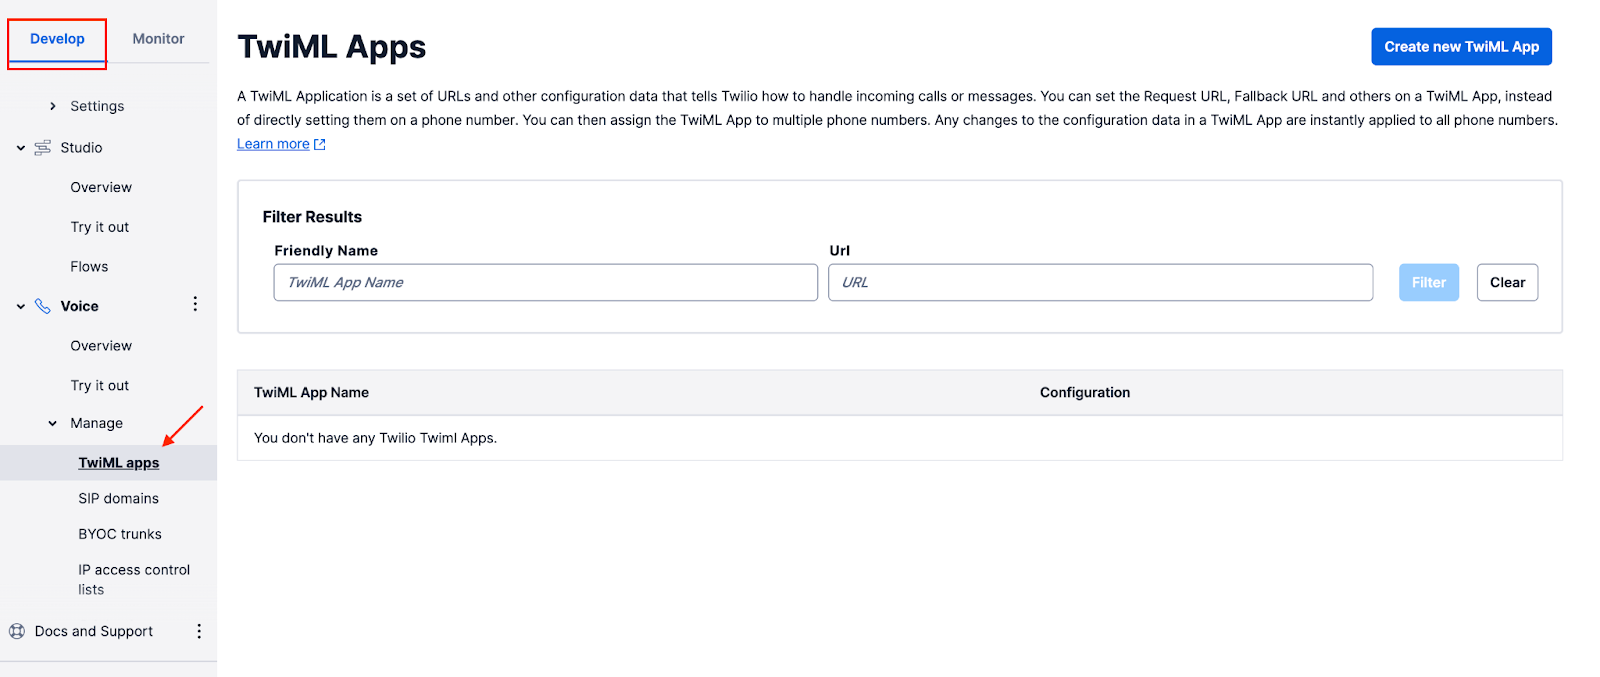Open the Learn more link
Image resolution: width=1600 pixels, height=677 pixels.
pyautogui.click(x=273, y=144)
